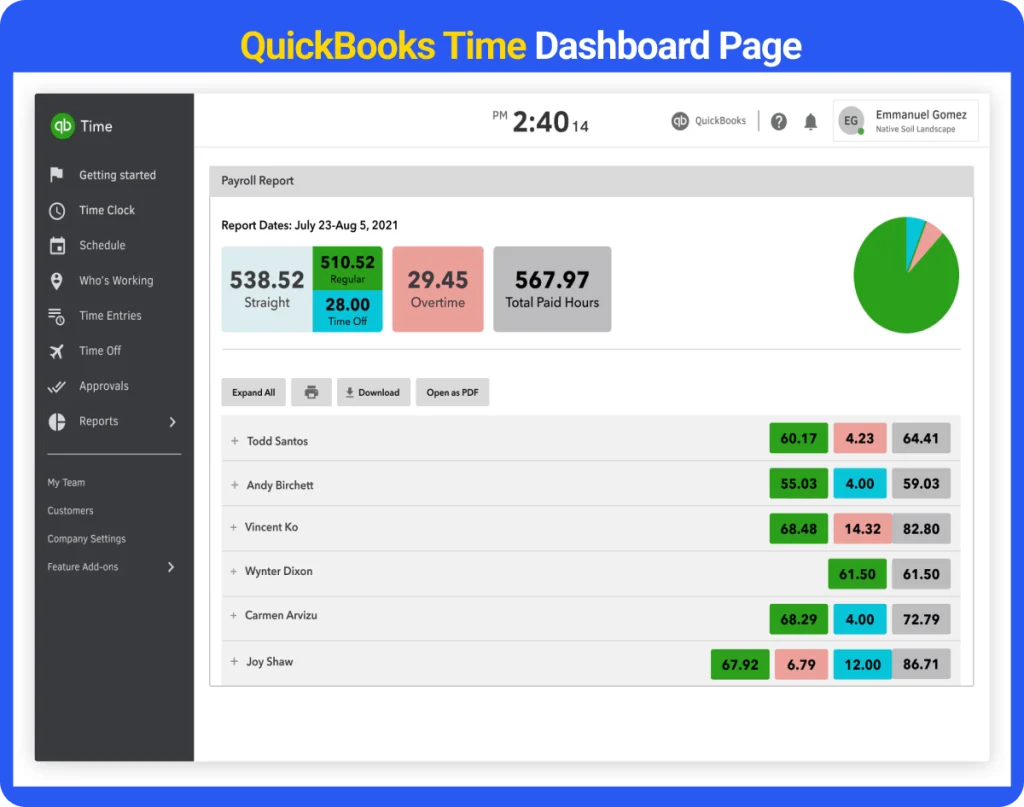
Task: Click Vincent Ko overtime 14.32
Action: tap(862, 529)
